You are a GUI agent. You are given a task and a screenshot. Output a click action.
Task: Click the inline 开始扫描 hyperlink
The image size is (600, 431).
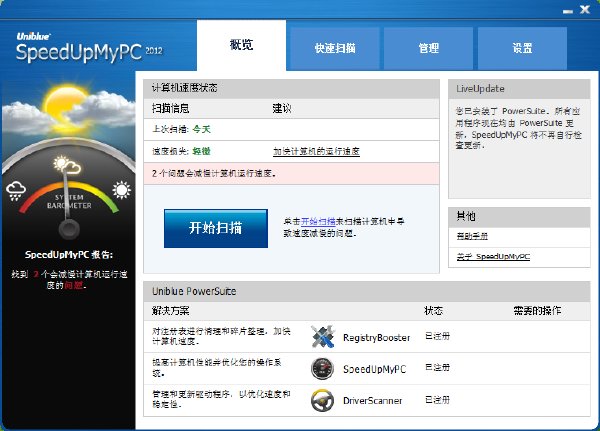coord(318,221)
